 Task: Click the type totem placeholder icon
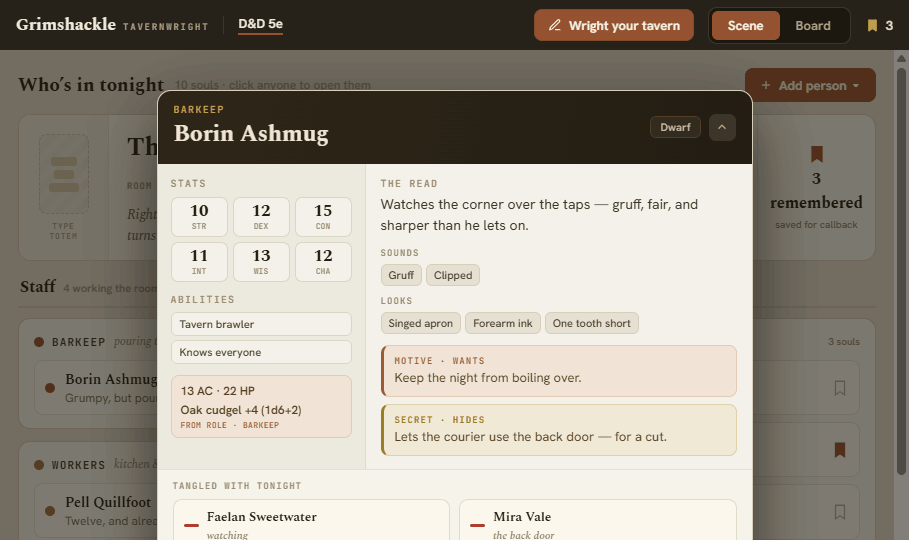pyautogui.click(x=64, y=174)
